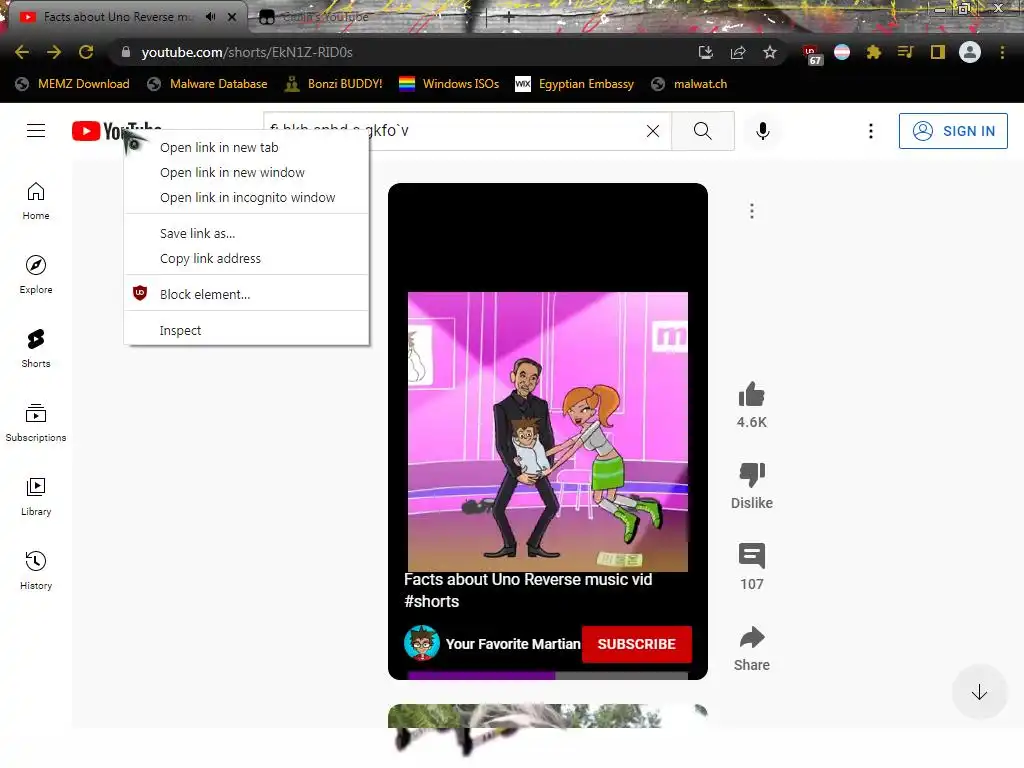
Task: Open the Extensions puzzle piece menu
Action: coord(873,52)
